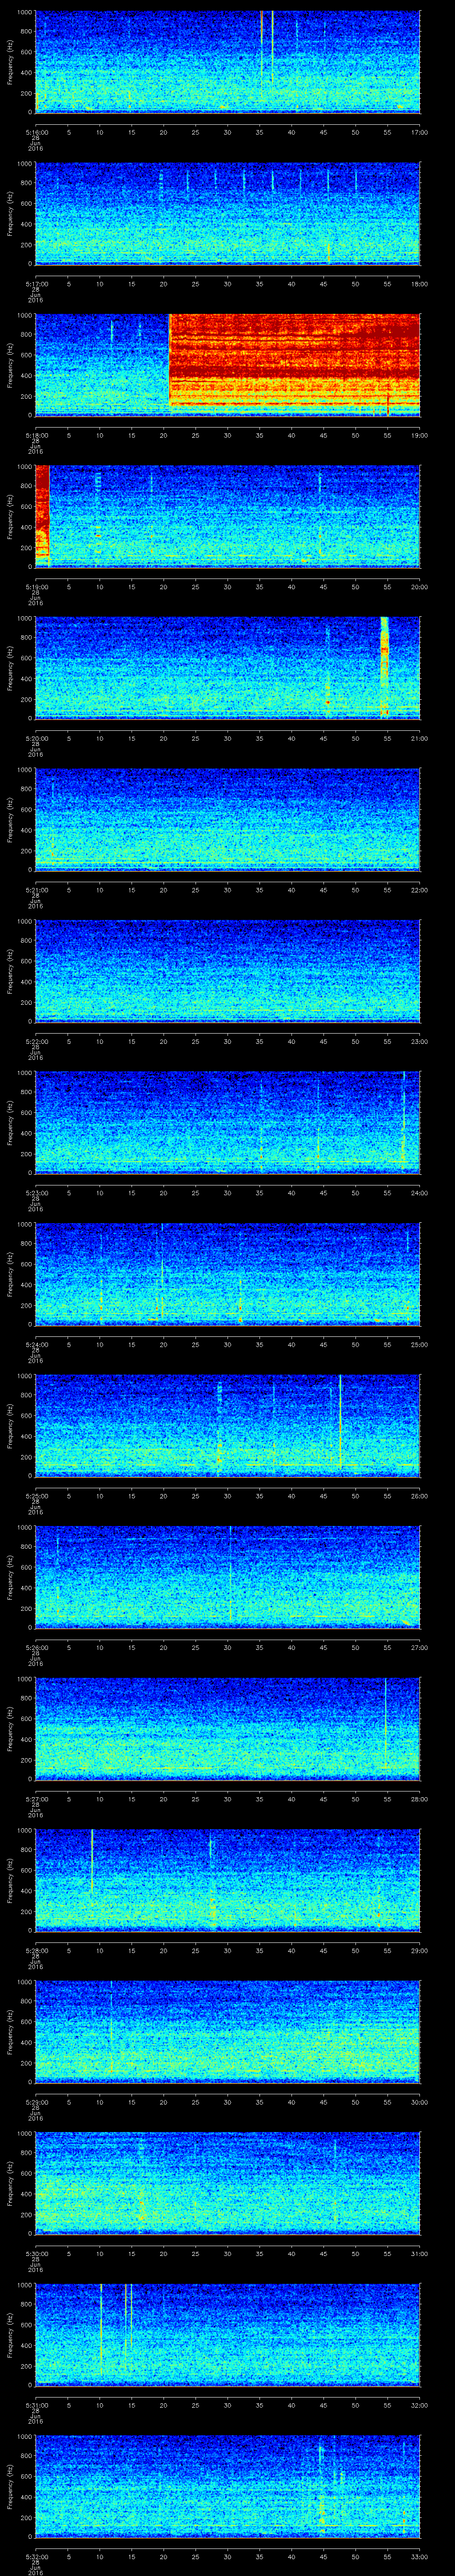The image size is (455, 2576).
Task: Click the 5:17:00 start time label
Action: 36,284
